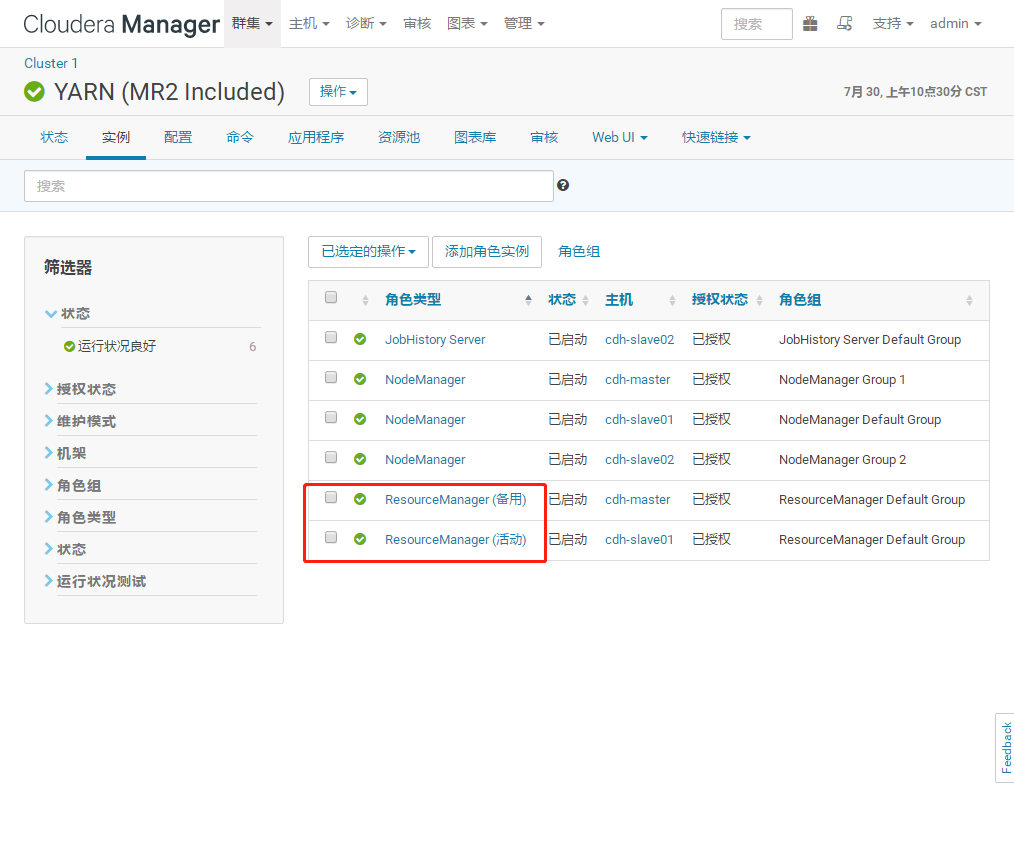Switch to the 应用程序 tab
Viewport: 1014px width, 860px height.
tap(316, 138)
